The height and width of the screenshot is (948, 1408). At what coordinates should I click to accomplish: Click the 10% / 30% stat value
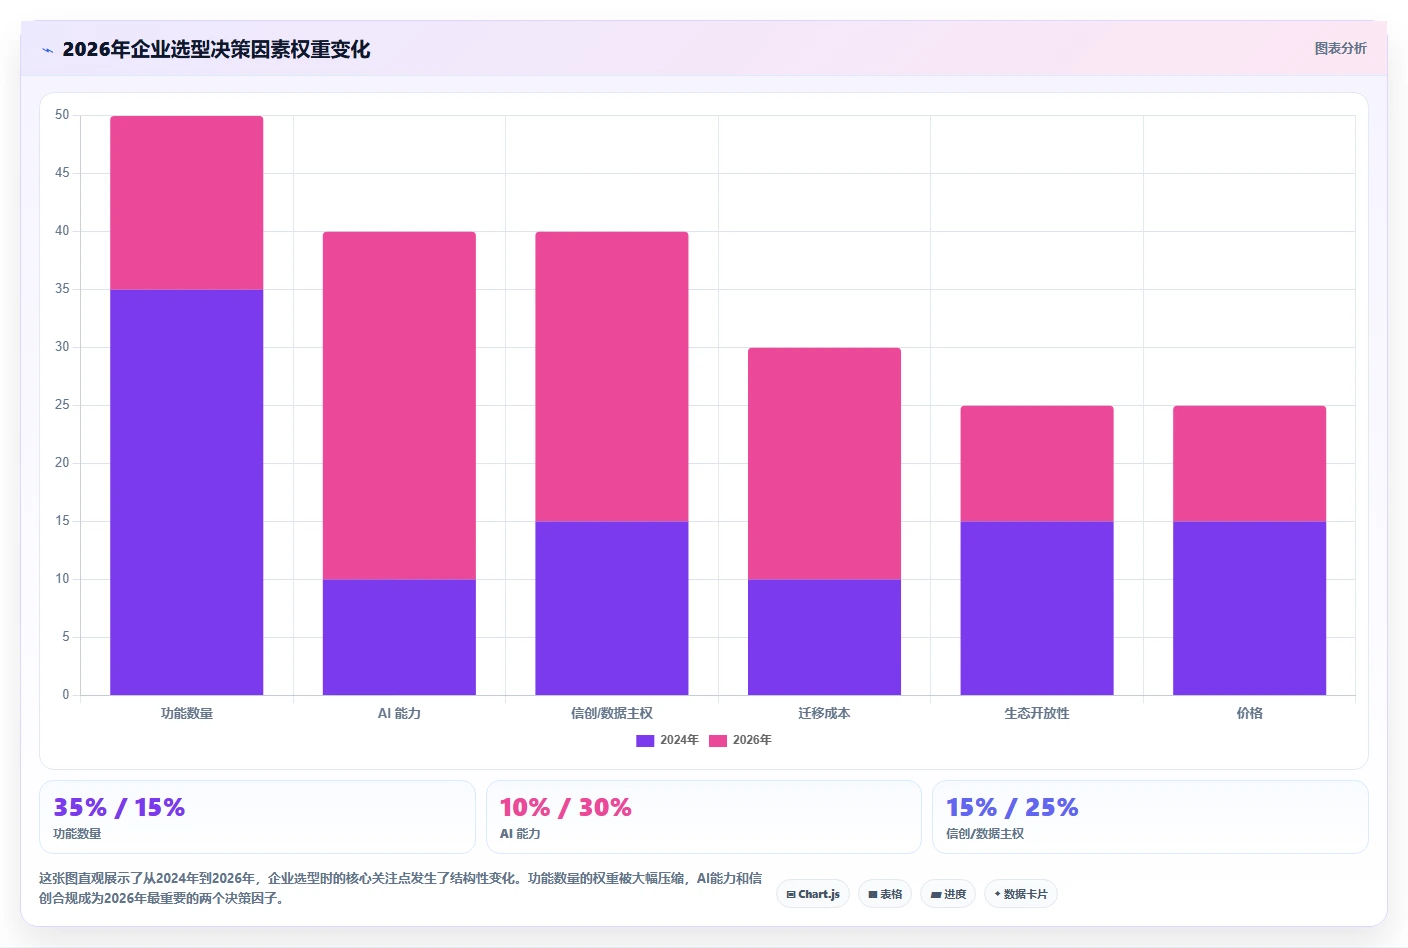point(565,807)
